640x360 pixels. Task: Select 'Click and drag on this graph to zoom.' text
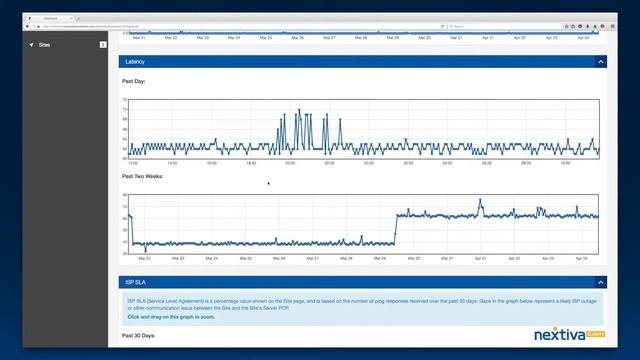(x=171, y=317)
